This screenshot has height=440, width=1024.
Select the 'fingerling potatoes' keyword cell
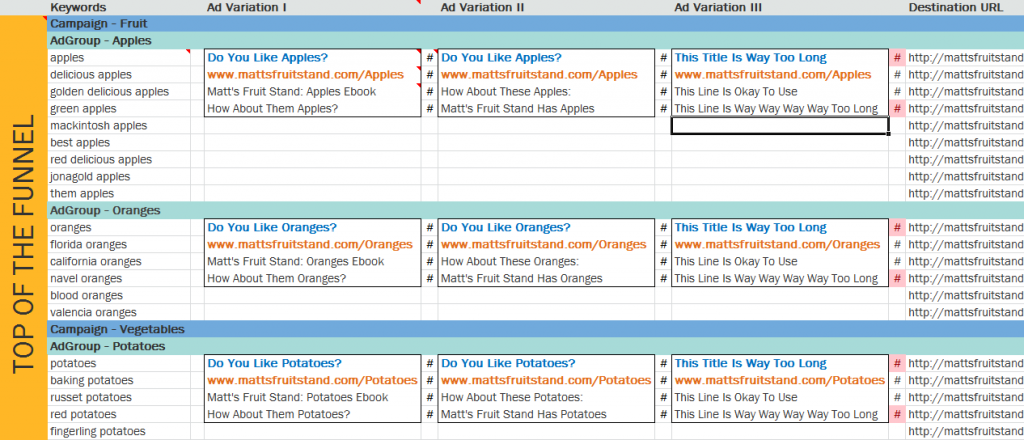pyautogui.click(x=98, y=431)
